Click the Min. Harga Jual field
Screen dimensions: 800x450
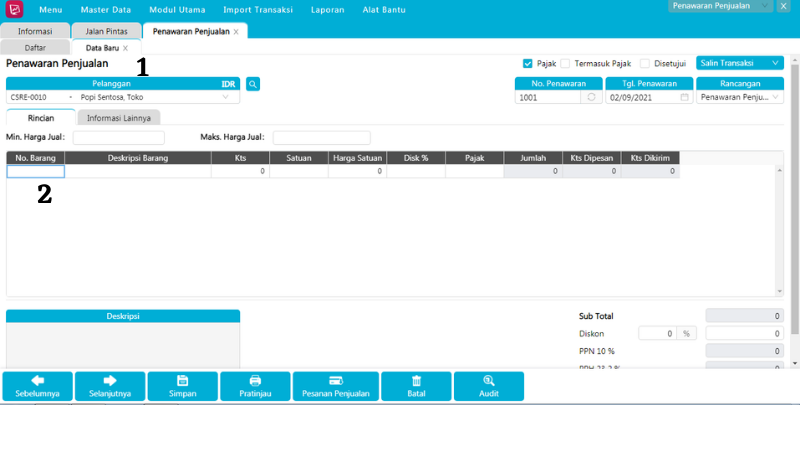tap(118, 138)
